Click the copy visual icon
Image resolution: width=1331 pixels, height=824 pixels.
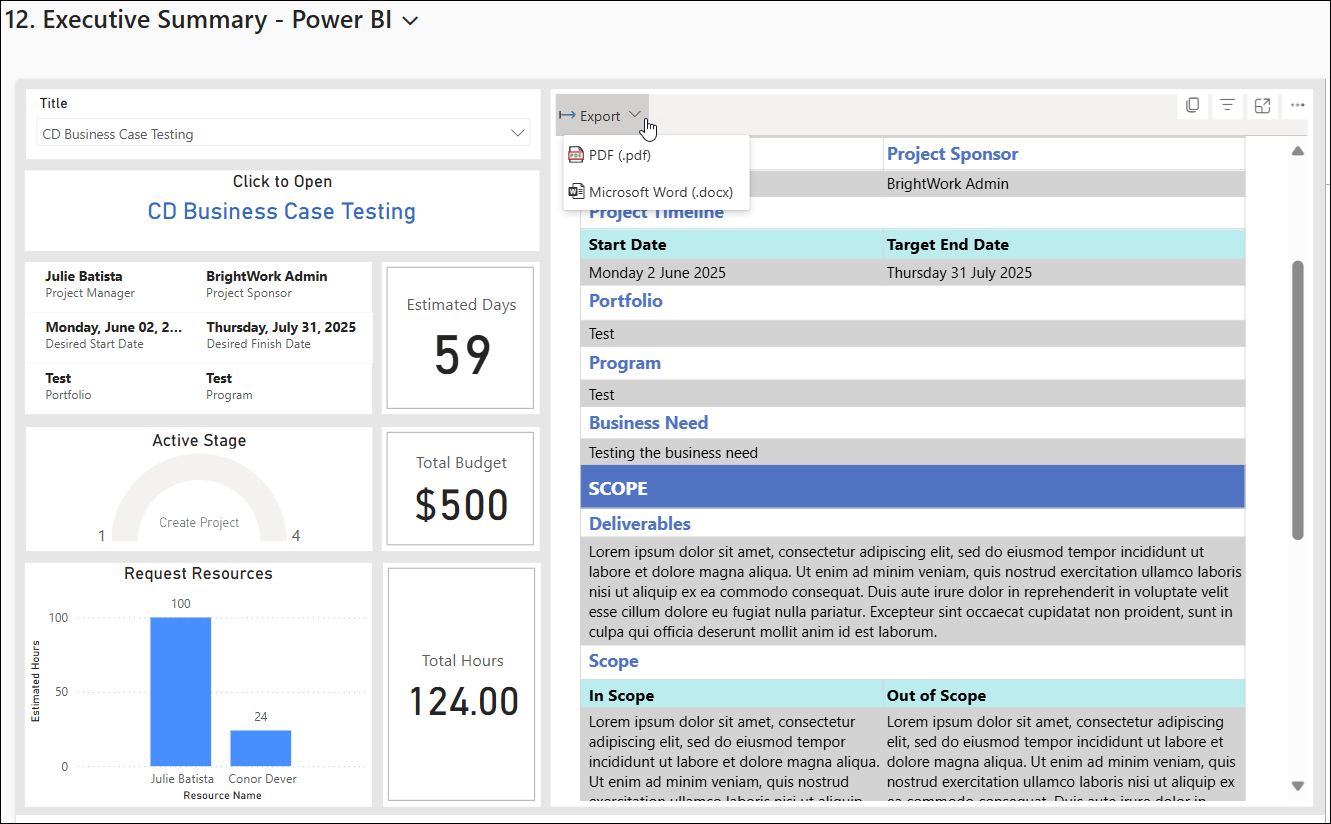pos(1192,105)
